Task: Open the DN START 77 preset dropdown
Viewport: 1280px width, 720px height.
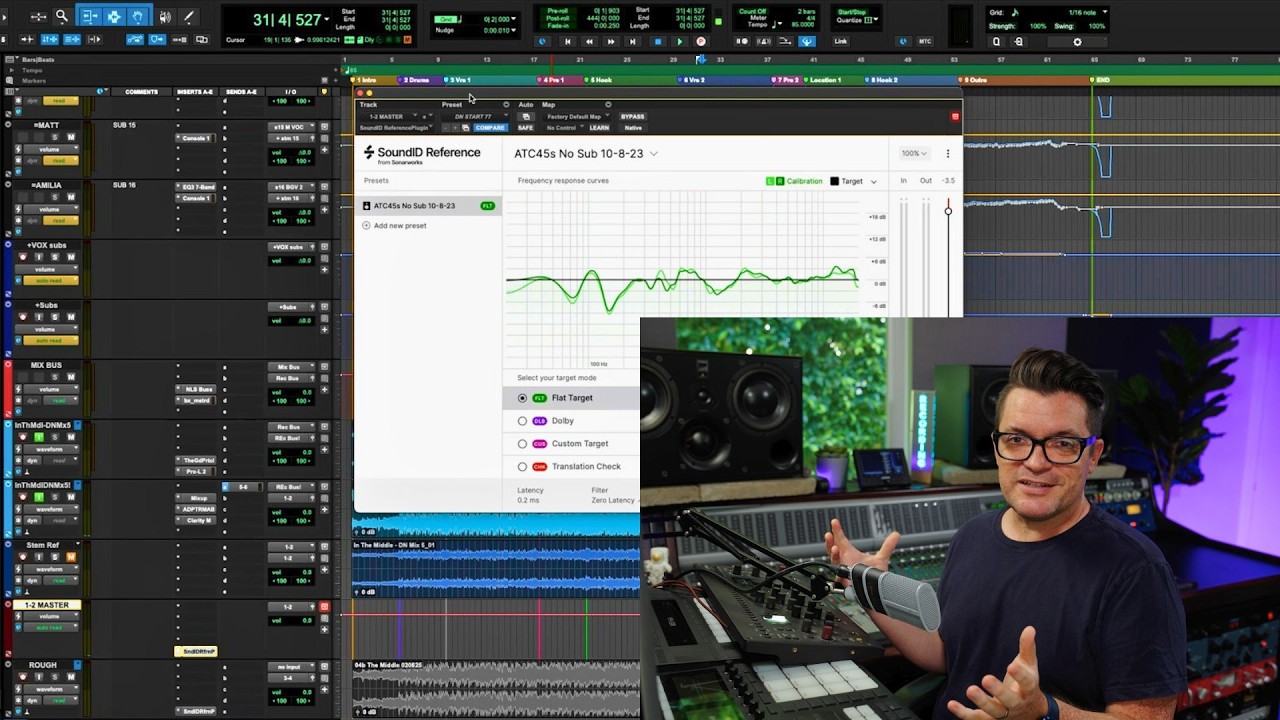Action: 477,116
